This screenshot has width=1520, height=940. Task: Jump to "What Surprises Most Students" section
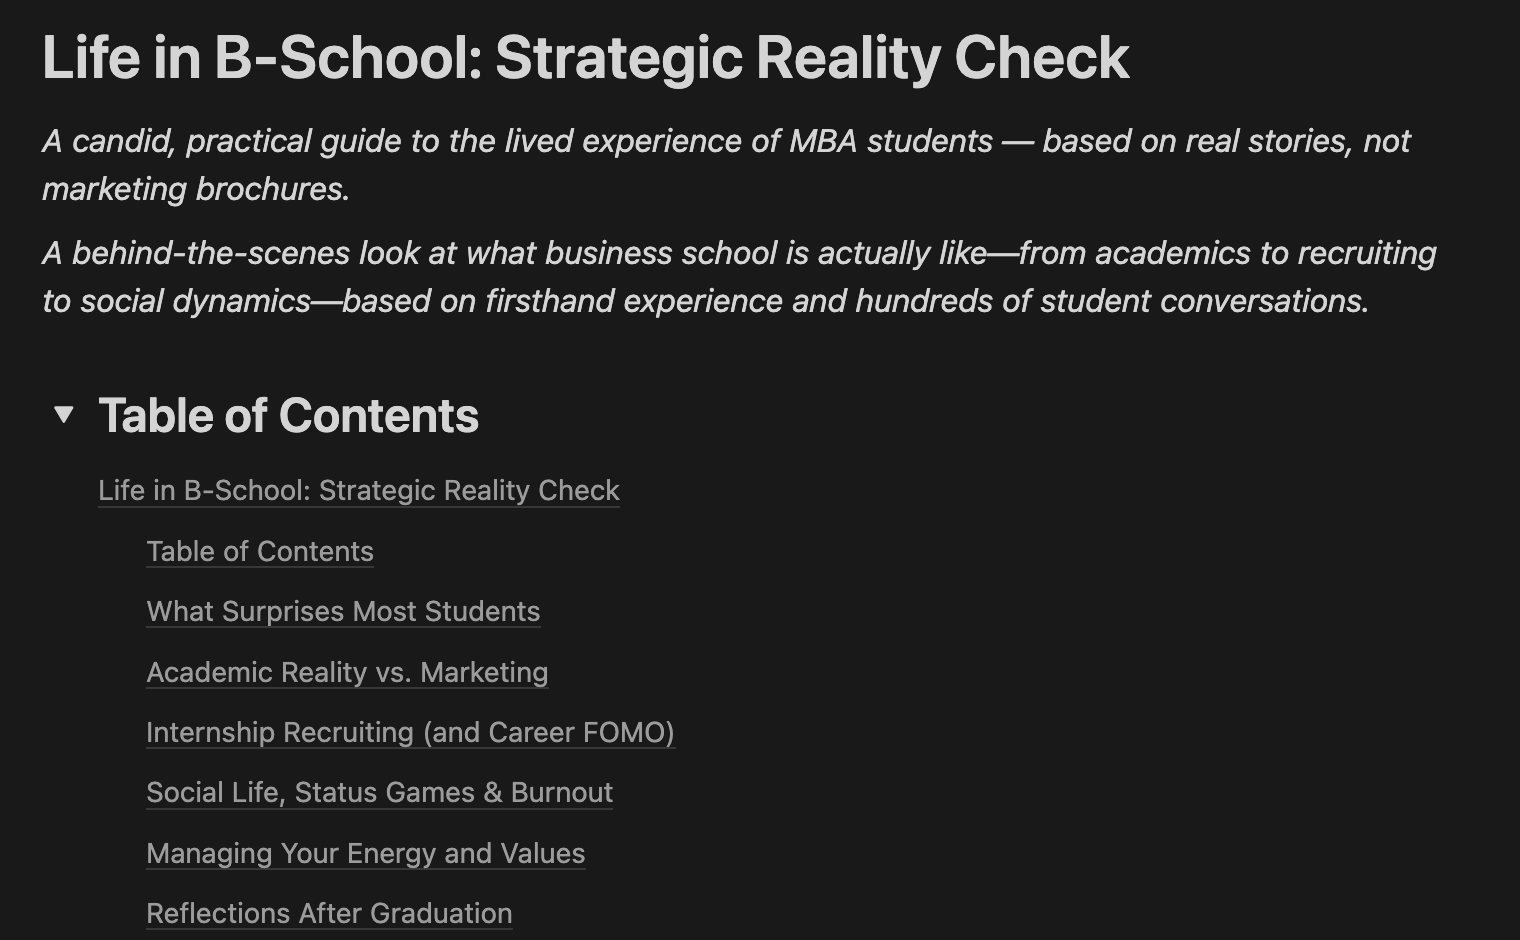[343, 612]
